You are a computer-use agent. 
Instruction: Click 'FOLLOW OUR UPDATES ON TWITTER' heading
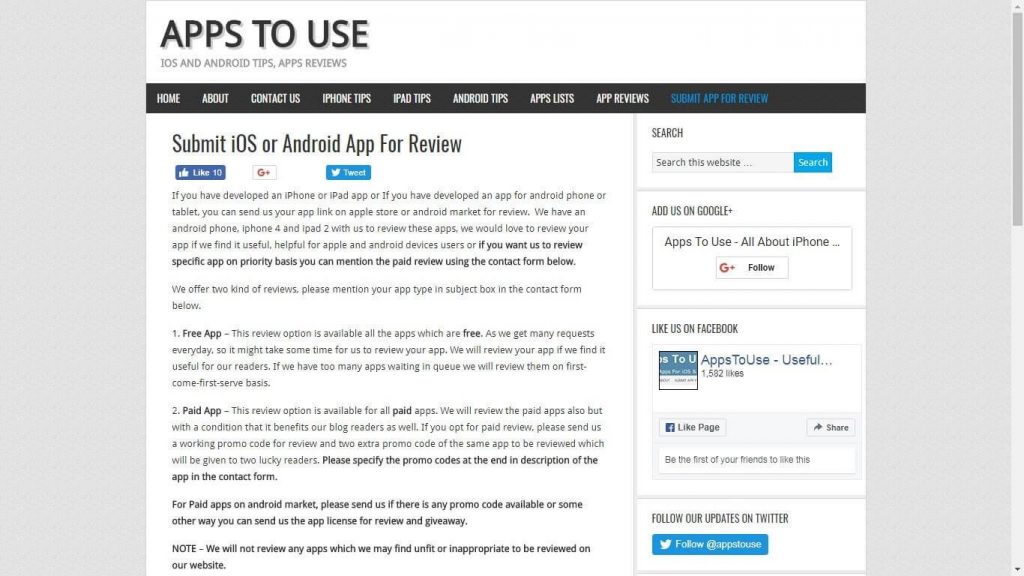coord(720,519)
